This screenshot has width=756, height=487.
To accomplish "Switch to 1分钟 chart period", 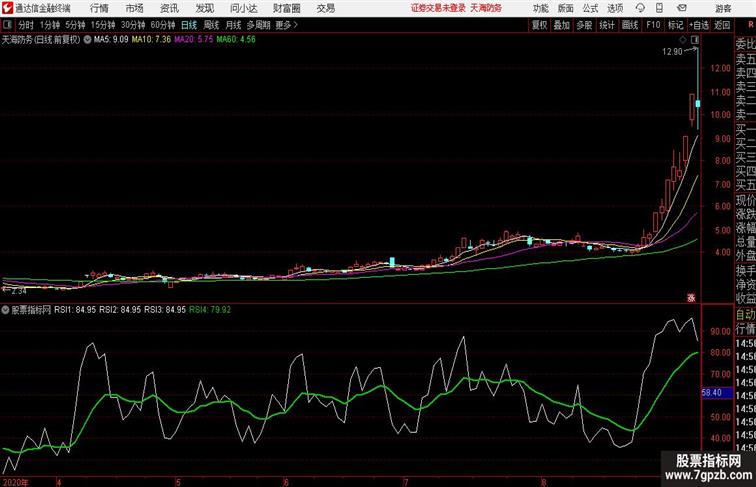I will [50, 25].
